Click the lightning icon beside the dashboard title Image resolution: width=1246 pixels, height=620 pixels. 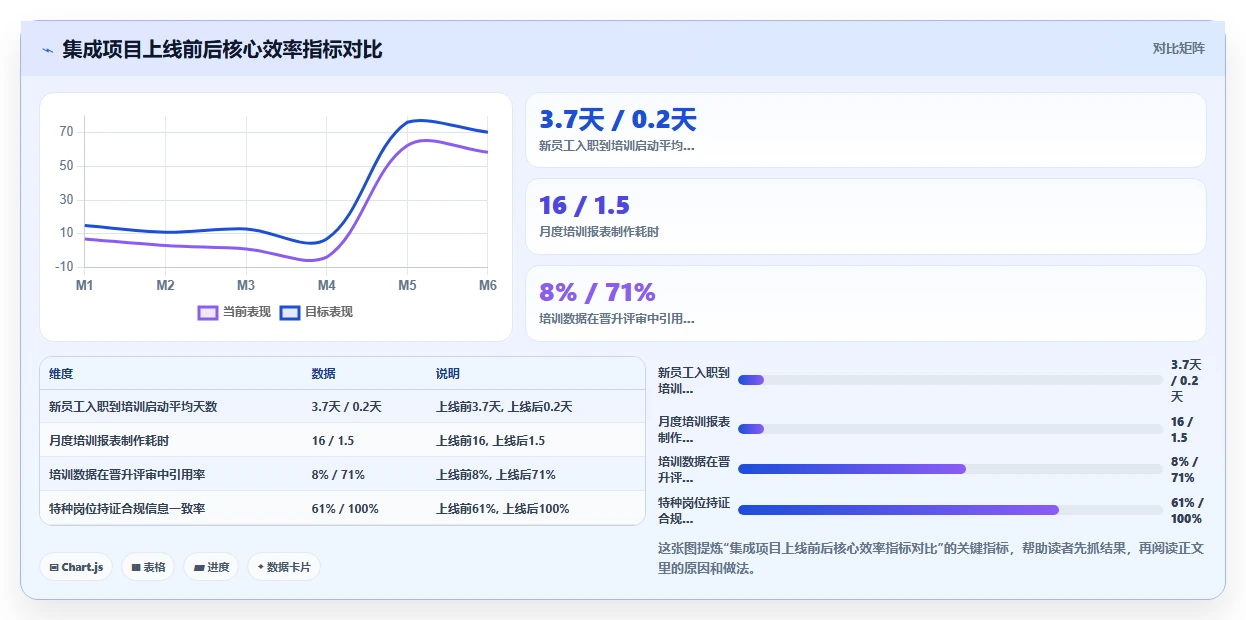47,50
